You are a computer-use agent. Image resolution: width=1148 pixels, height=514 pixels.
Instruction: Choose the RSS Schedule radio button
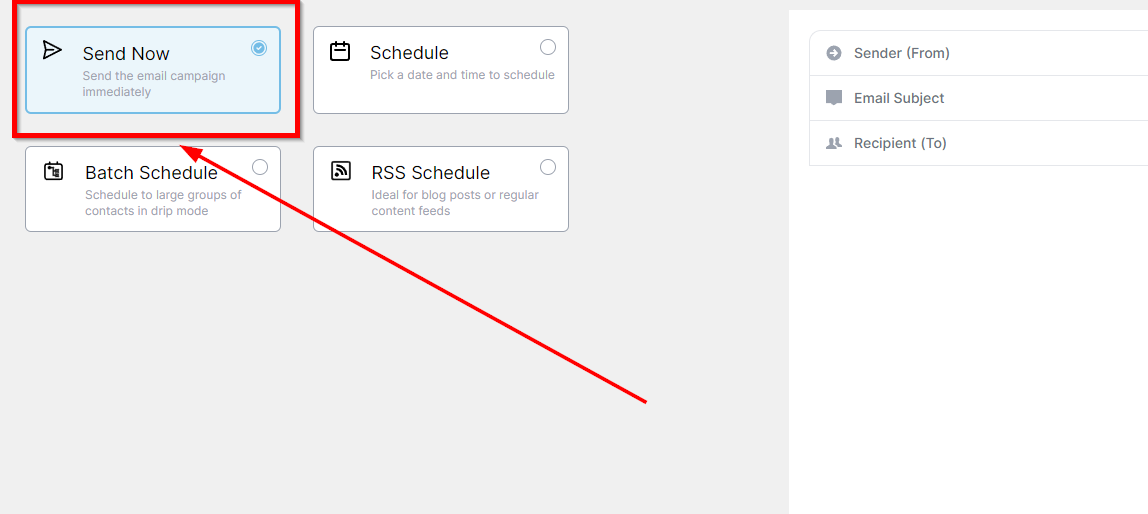click(x=548, y=167)
